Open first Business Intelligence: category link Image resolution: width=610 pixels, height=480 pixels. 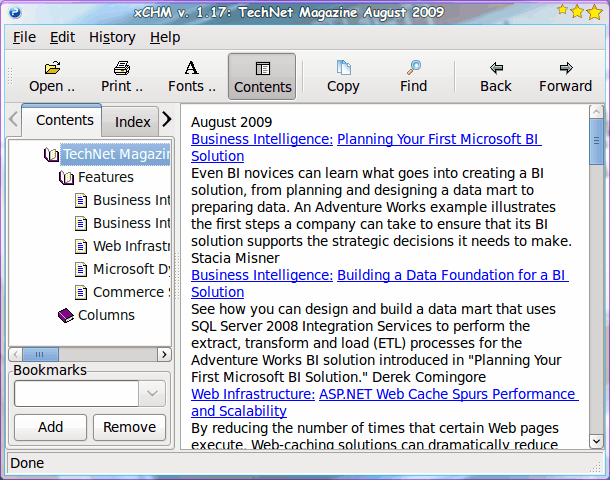tap(262, 139)
